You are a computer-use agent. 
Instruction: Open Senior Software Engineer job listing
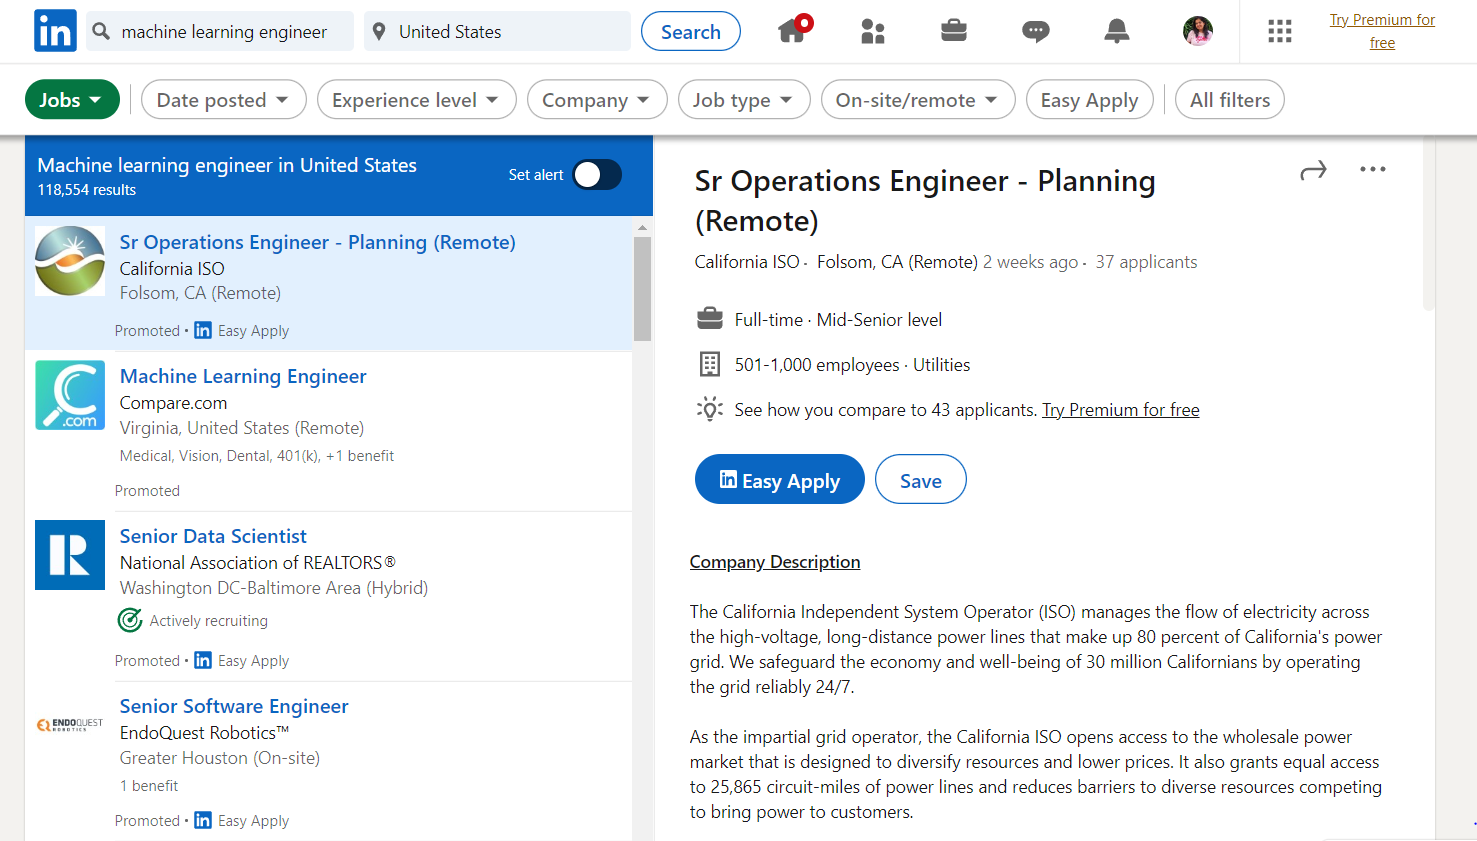point(234,706)
